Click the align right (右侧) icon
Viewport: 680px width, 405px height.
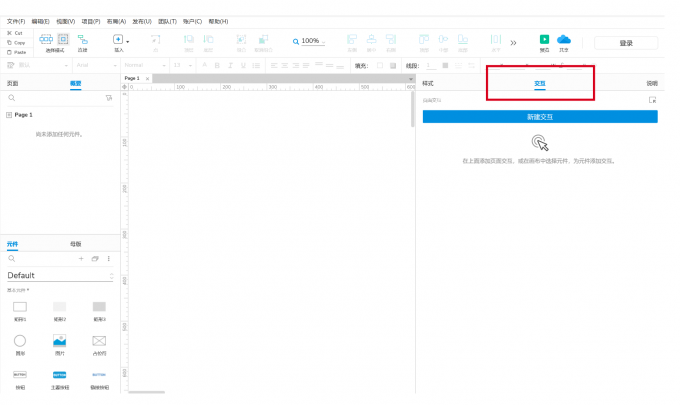(391, 40)
